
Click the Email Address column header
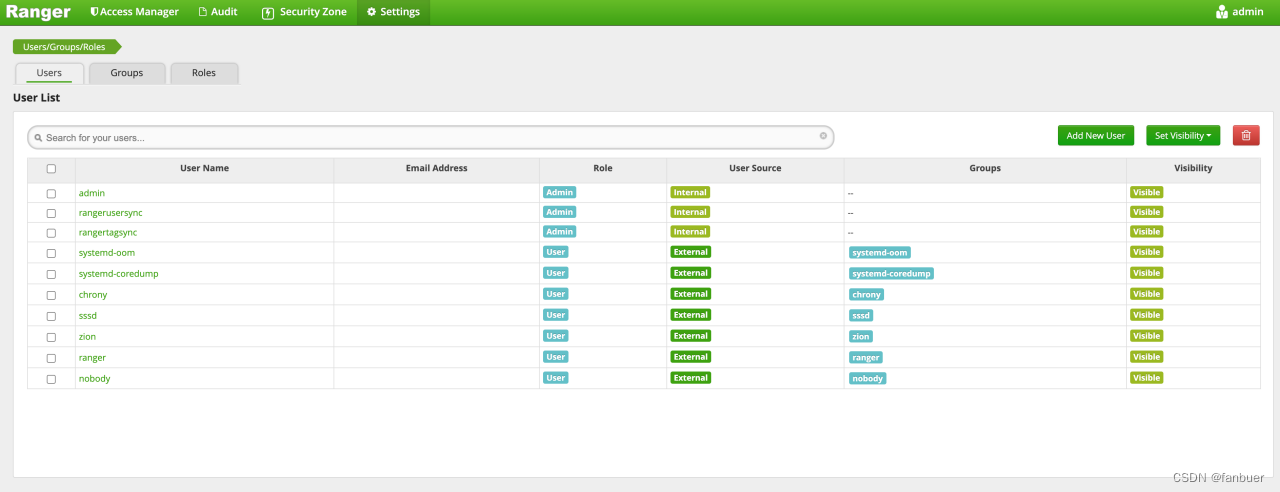coord(437,168)
